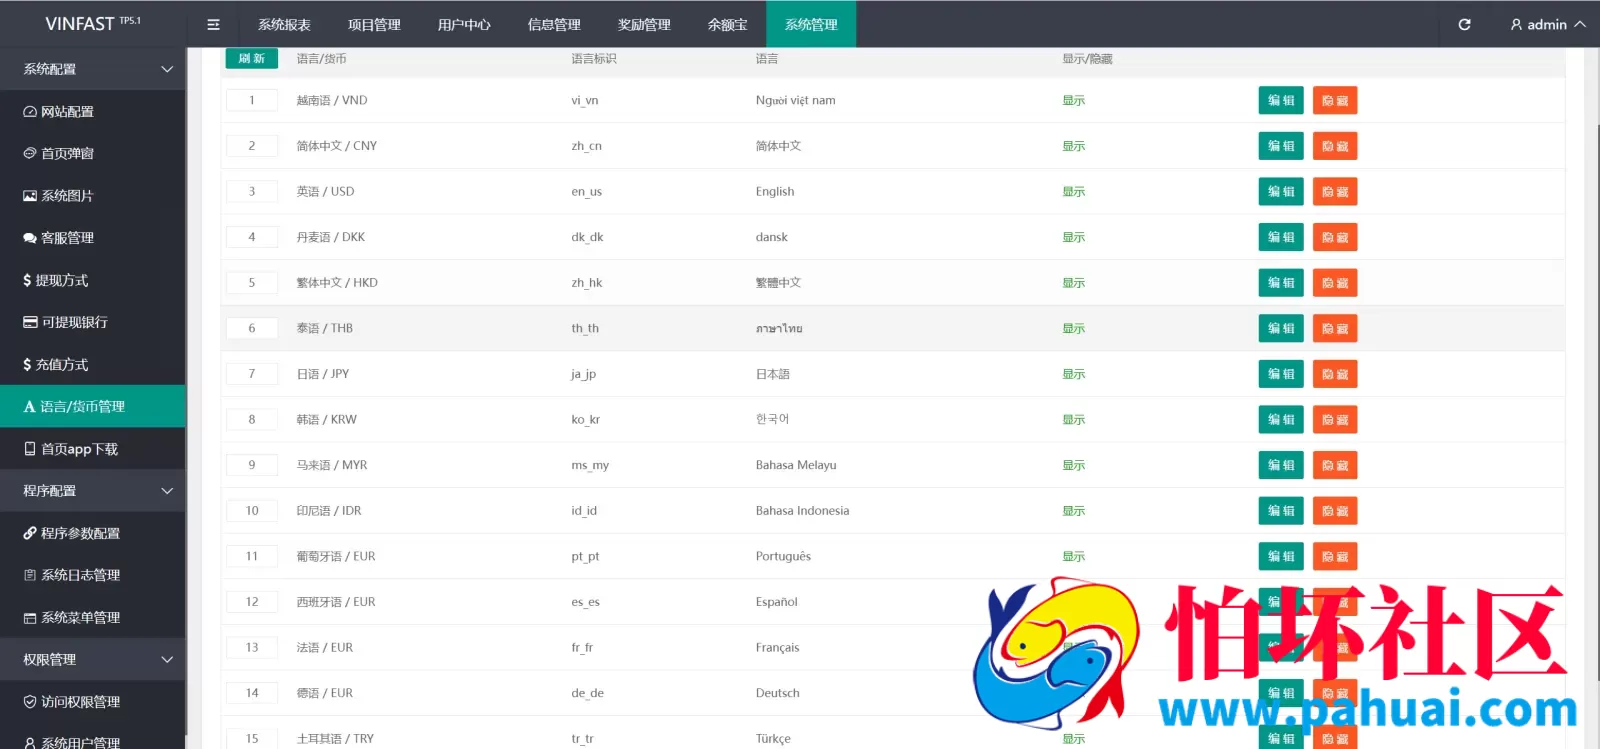Screen dimensions: 1600x749
Task: Hide the 英语 / USD language
Action: [1335, 191]
